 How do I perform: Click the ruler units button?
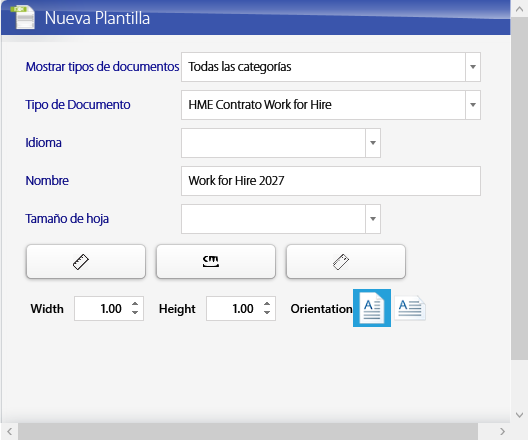click(x=86, y=262)
